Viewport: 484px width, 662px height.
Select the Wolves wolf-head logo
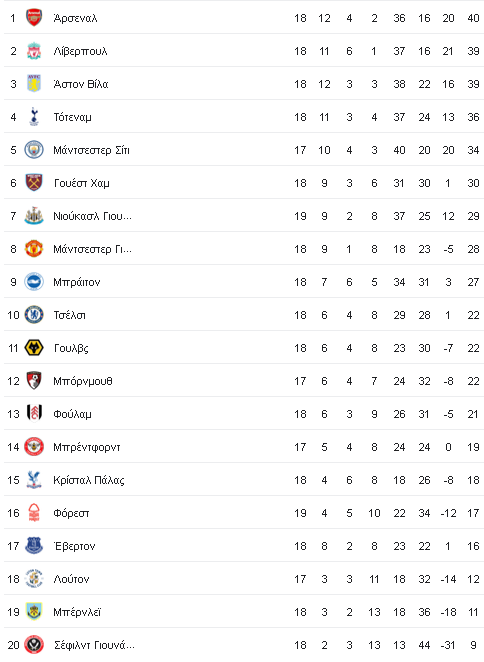[34, 348]
